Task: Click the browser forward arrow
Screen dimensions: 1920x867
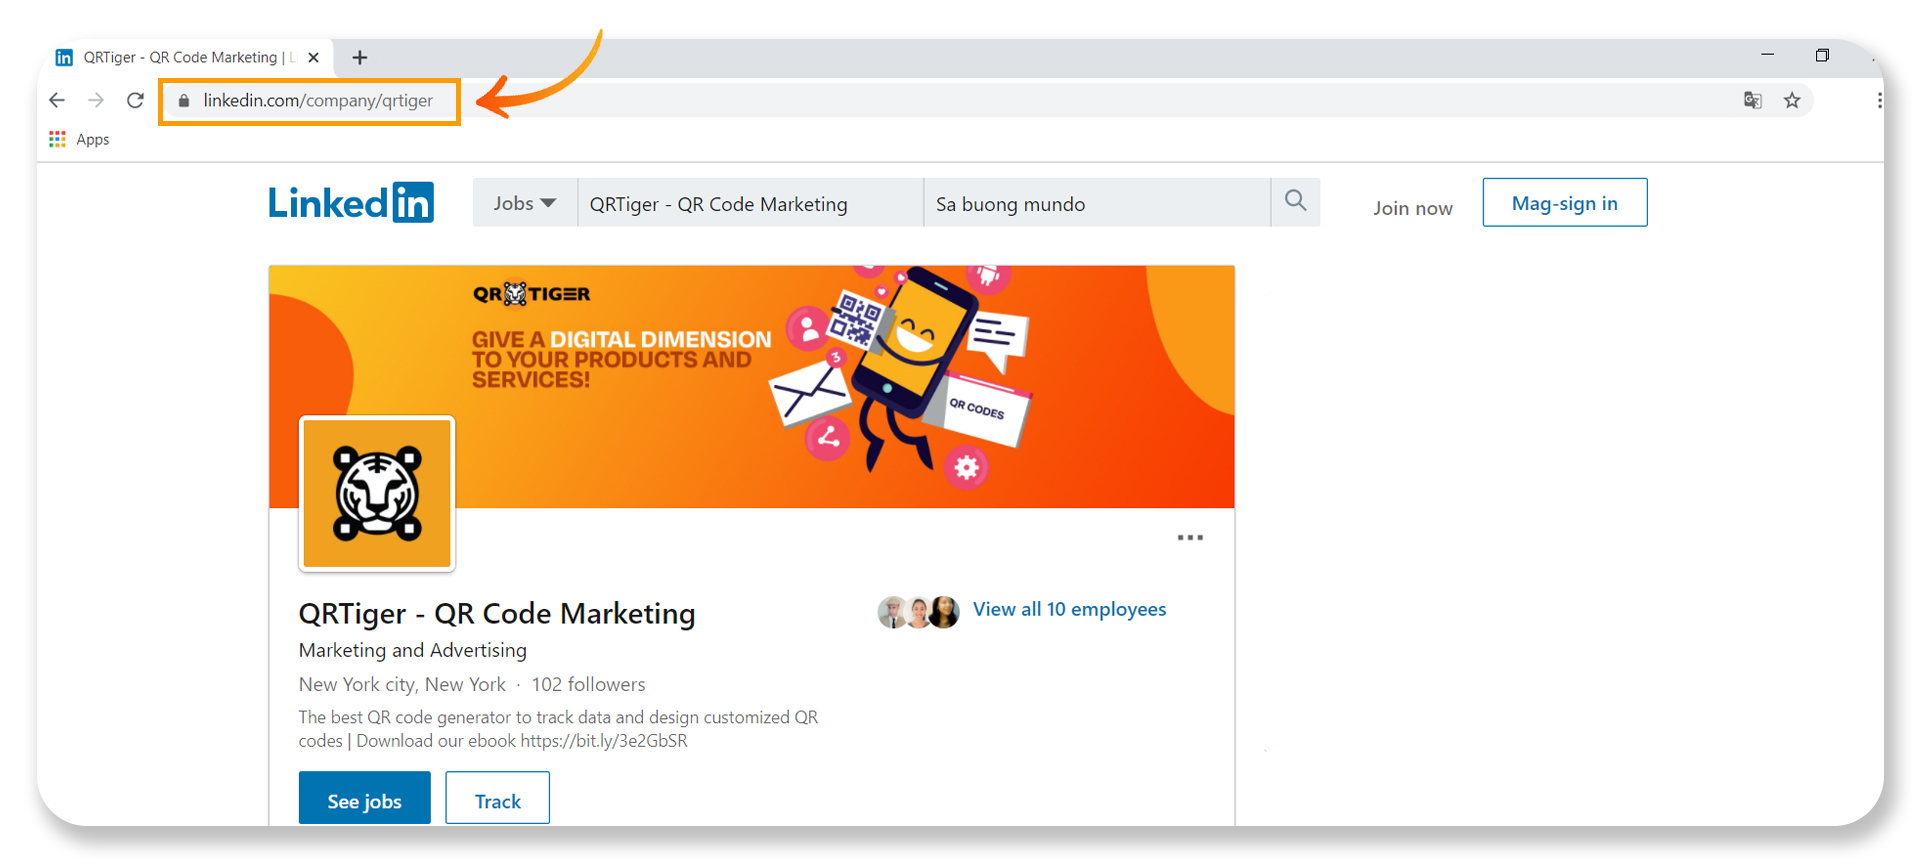Action: pos(96,100)
